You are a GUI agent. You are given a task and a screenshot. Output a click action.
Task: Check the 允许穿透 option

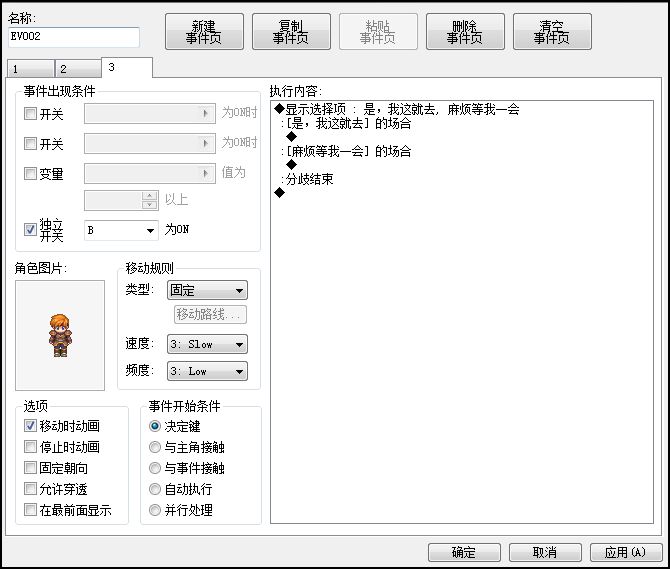pyautogui.click(x=30, y=489)
